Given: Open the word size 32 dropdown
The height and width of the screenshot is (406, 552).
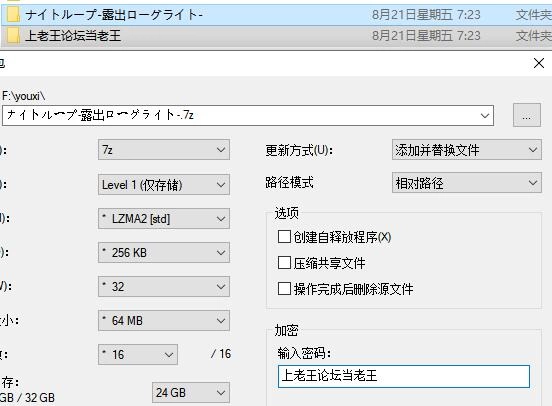Looking at the screenshot, I should point(164,287).
